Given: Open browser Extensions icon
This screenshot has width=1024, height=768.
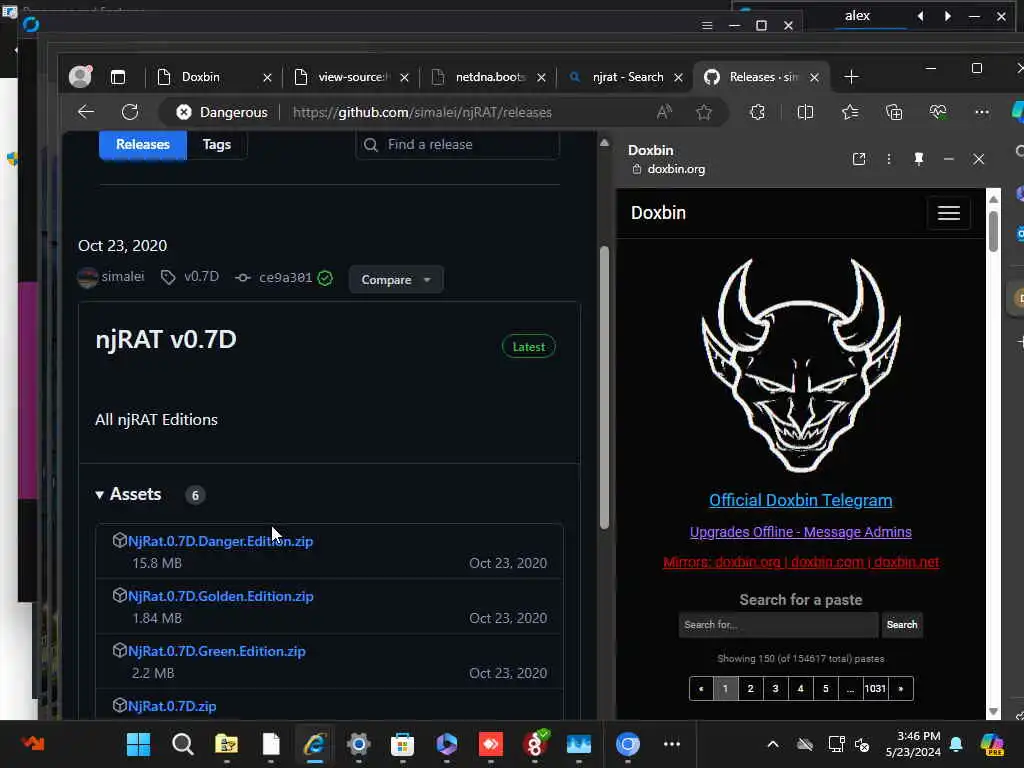Looking at the screenshot, I should click(758, 112).
